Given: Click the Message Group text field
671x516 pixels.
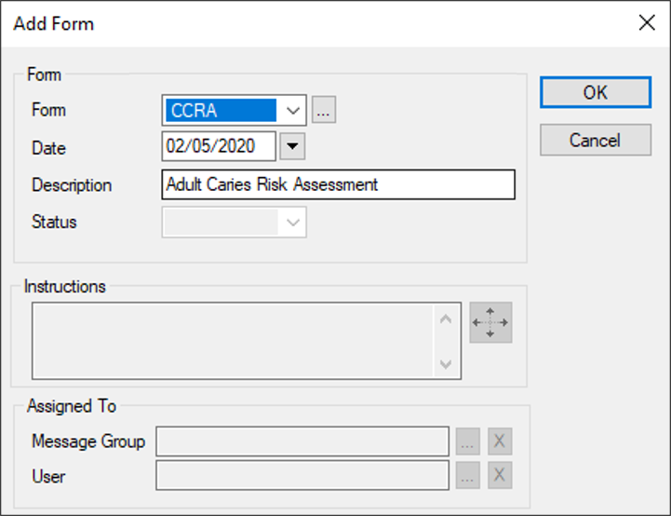Looking at the screenshot, I should coord(302,441).
